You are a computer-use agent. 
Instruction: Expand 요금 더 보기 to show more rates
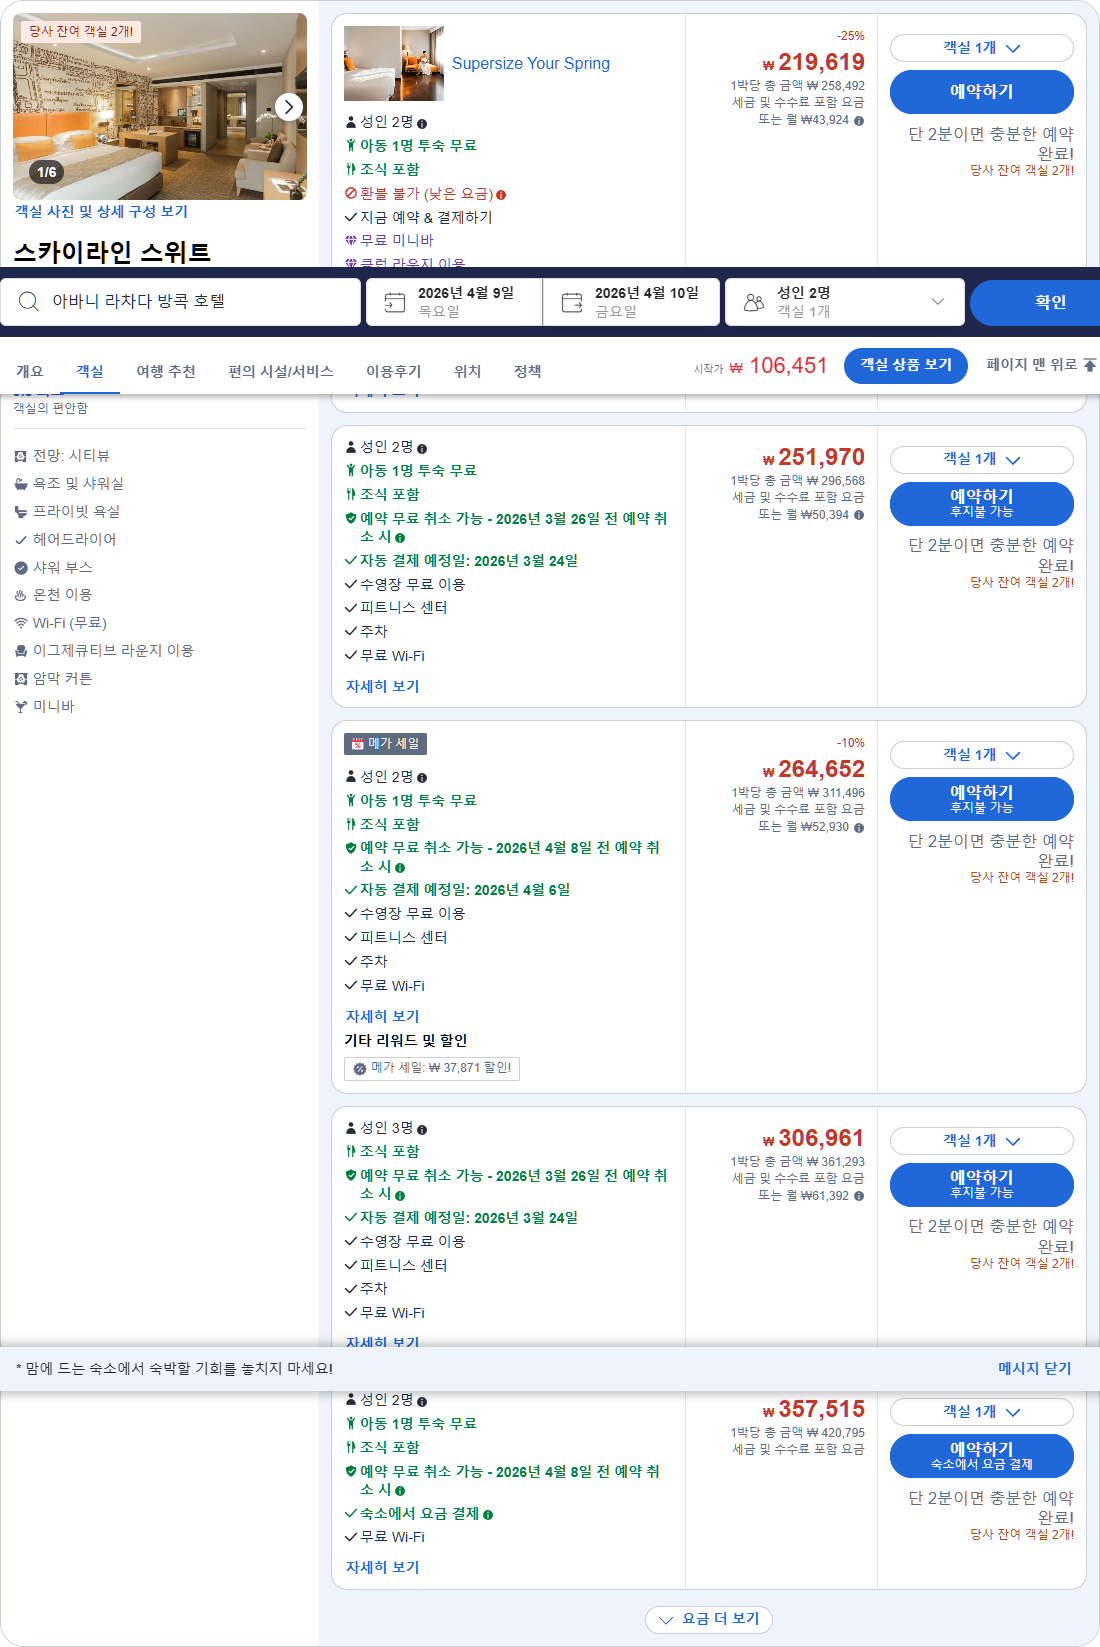click(709, 1619)
